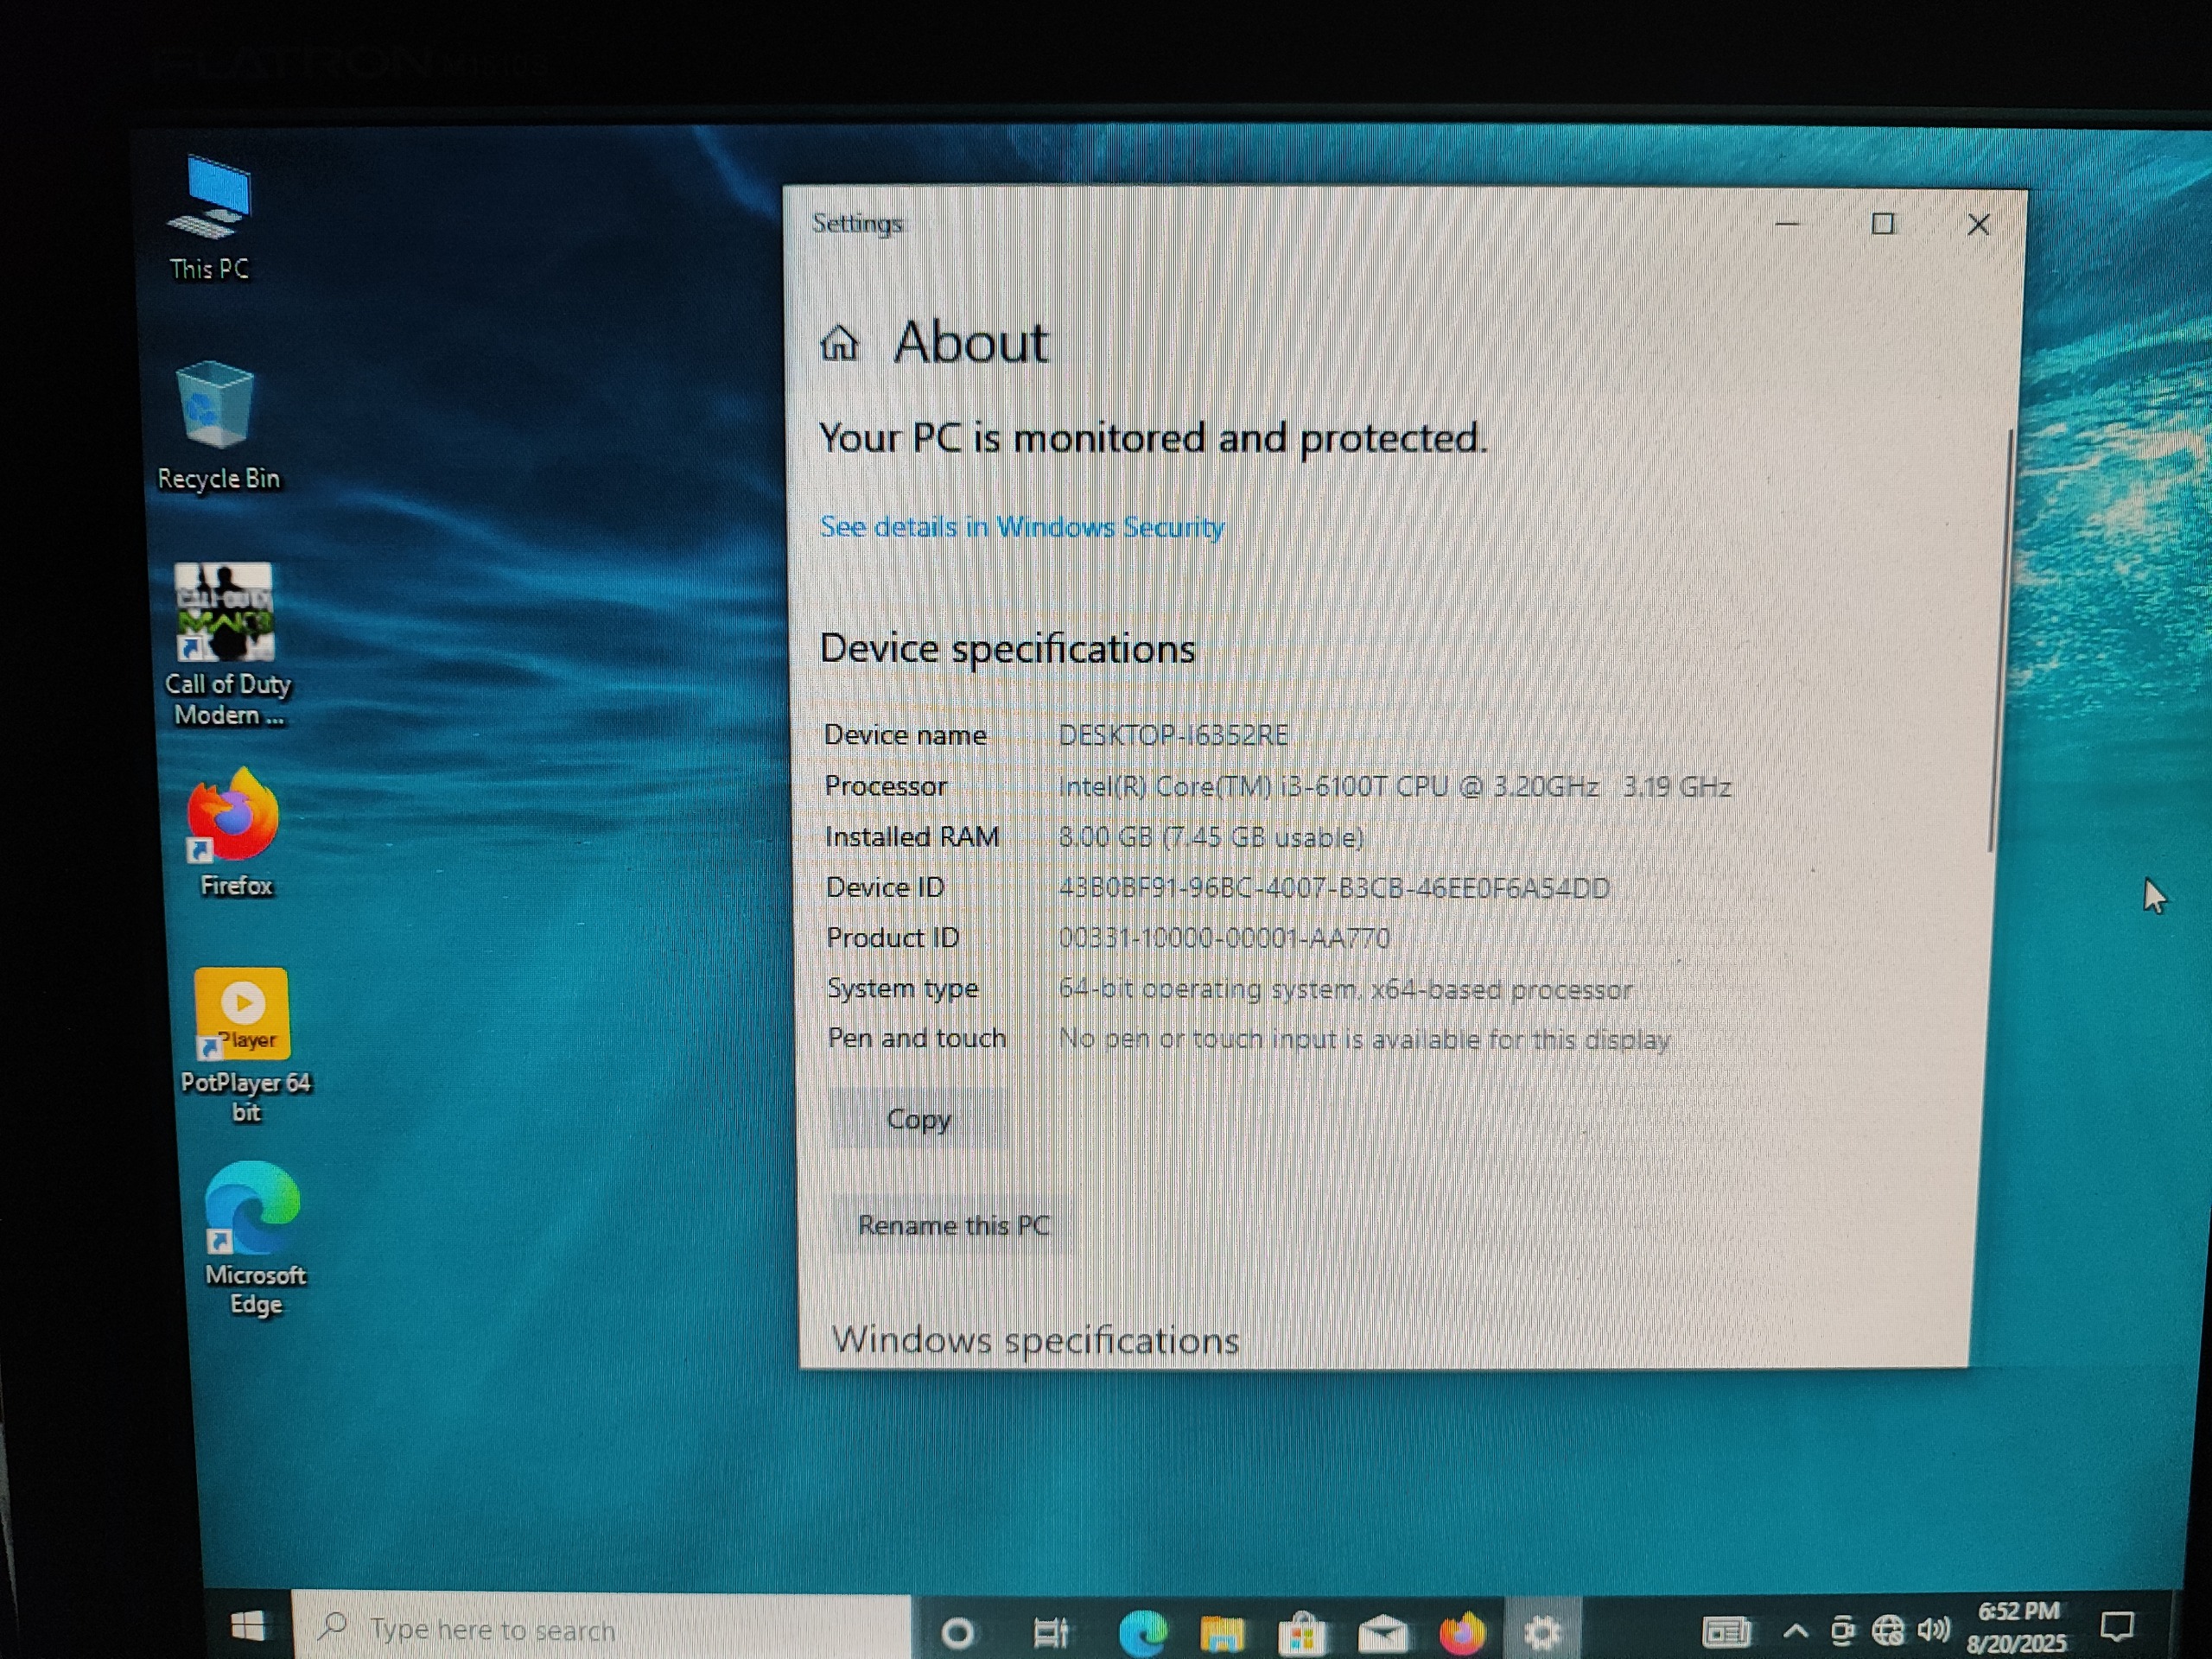Select the Recycle Bin desktop icon

point(218,427)
